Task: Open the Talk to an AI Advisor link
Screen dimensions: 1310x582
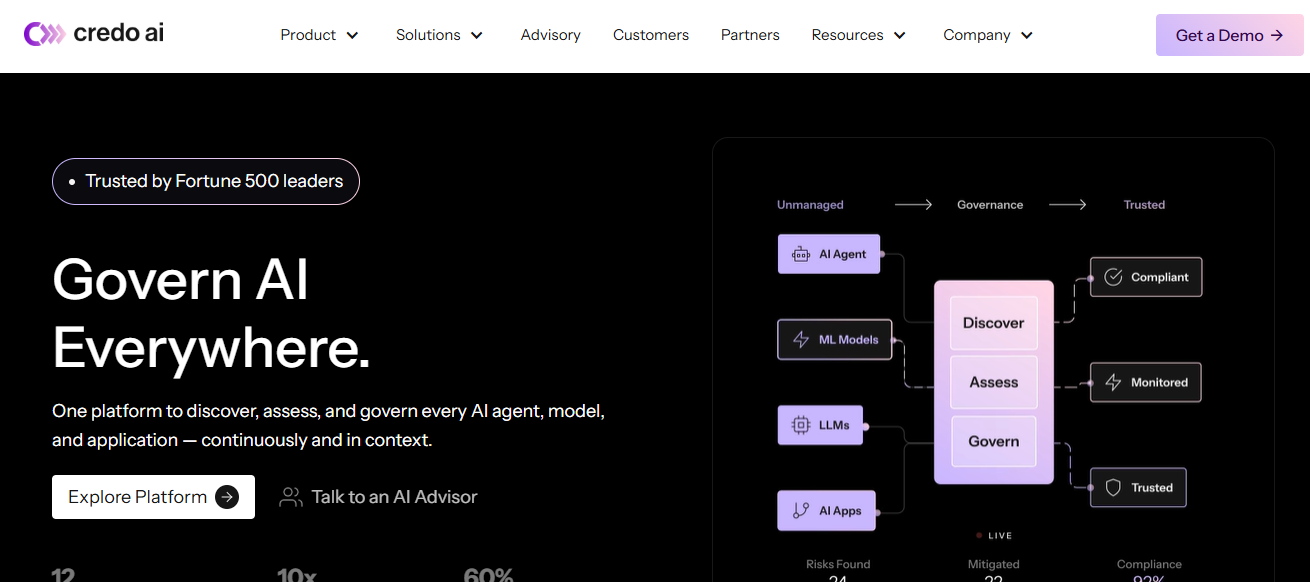Action: 392,496
